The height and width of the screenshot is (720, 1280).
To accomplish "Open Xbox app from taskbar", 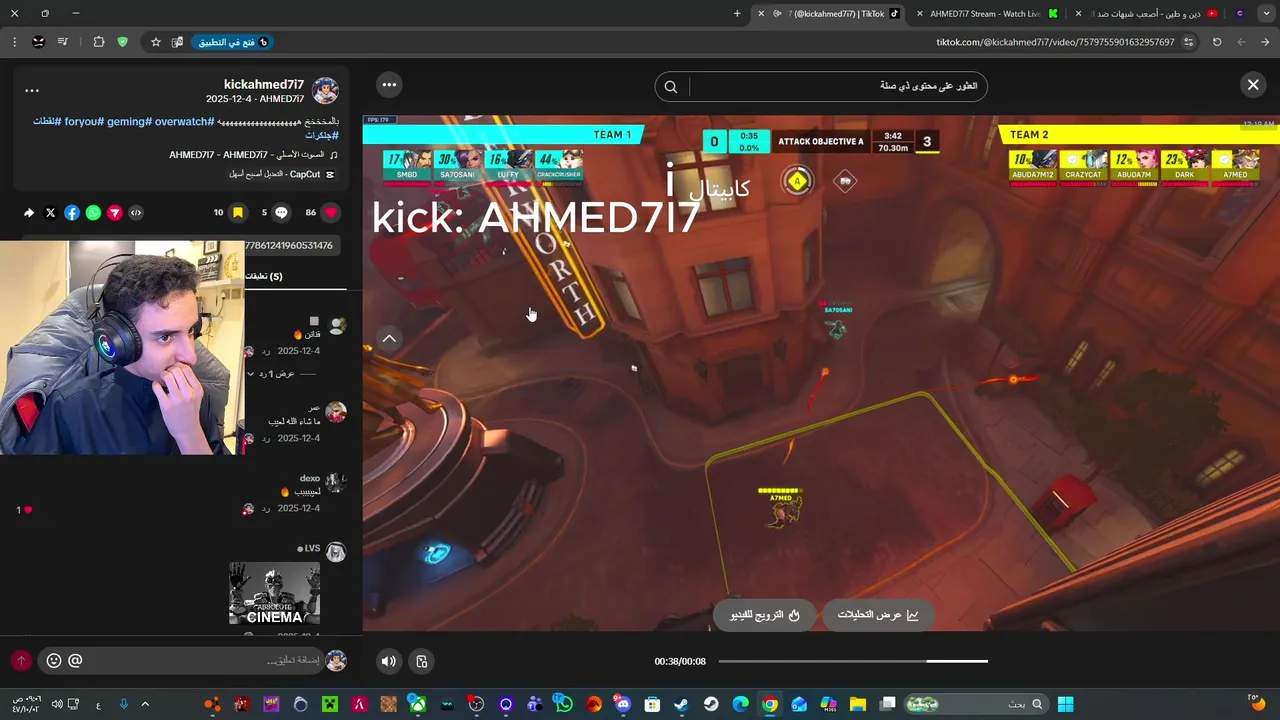I will pyautogui.click(x=417, y=704).
